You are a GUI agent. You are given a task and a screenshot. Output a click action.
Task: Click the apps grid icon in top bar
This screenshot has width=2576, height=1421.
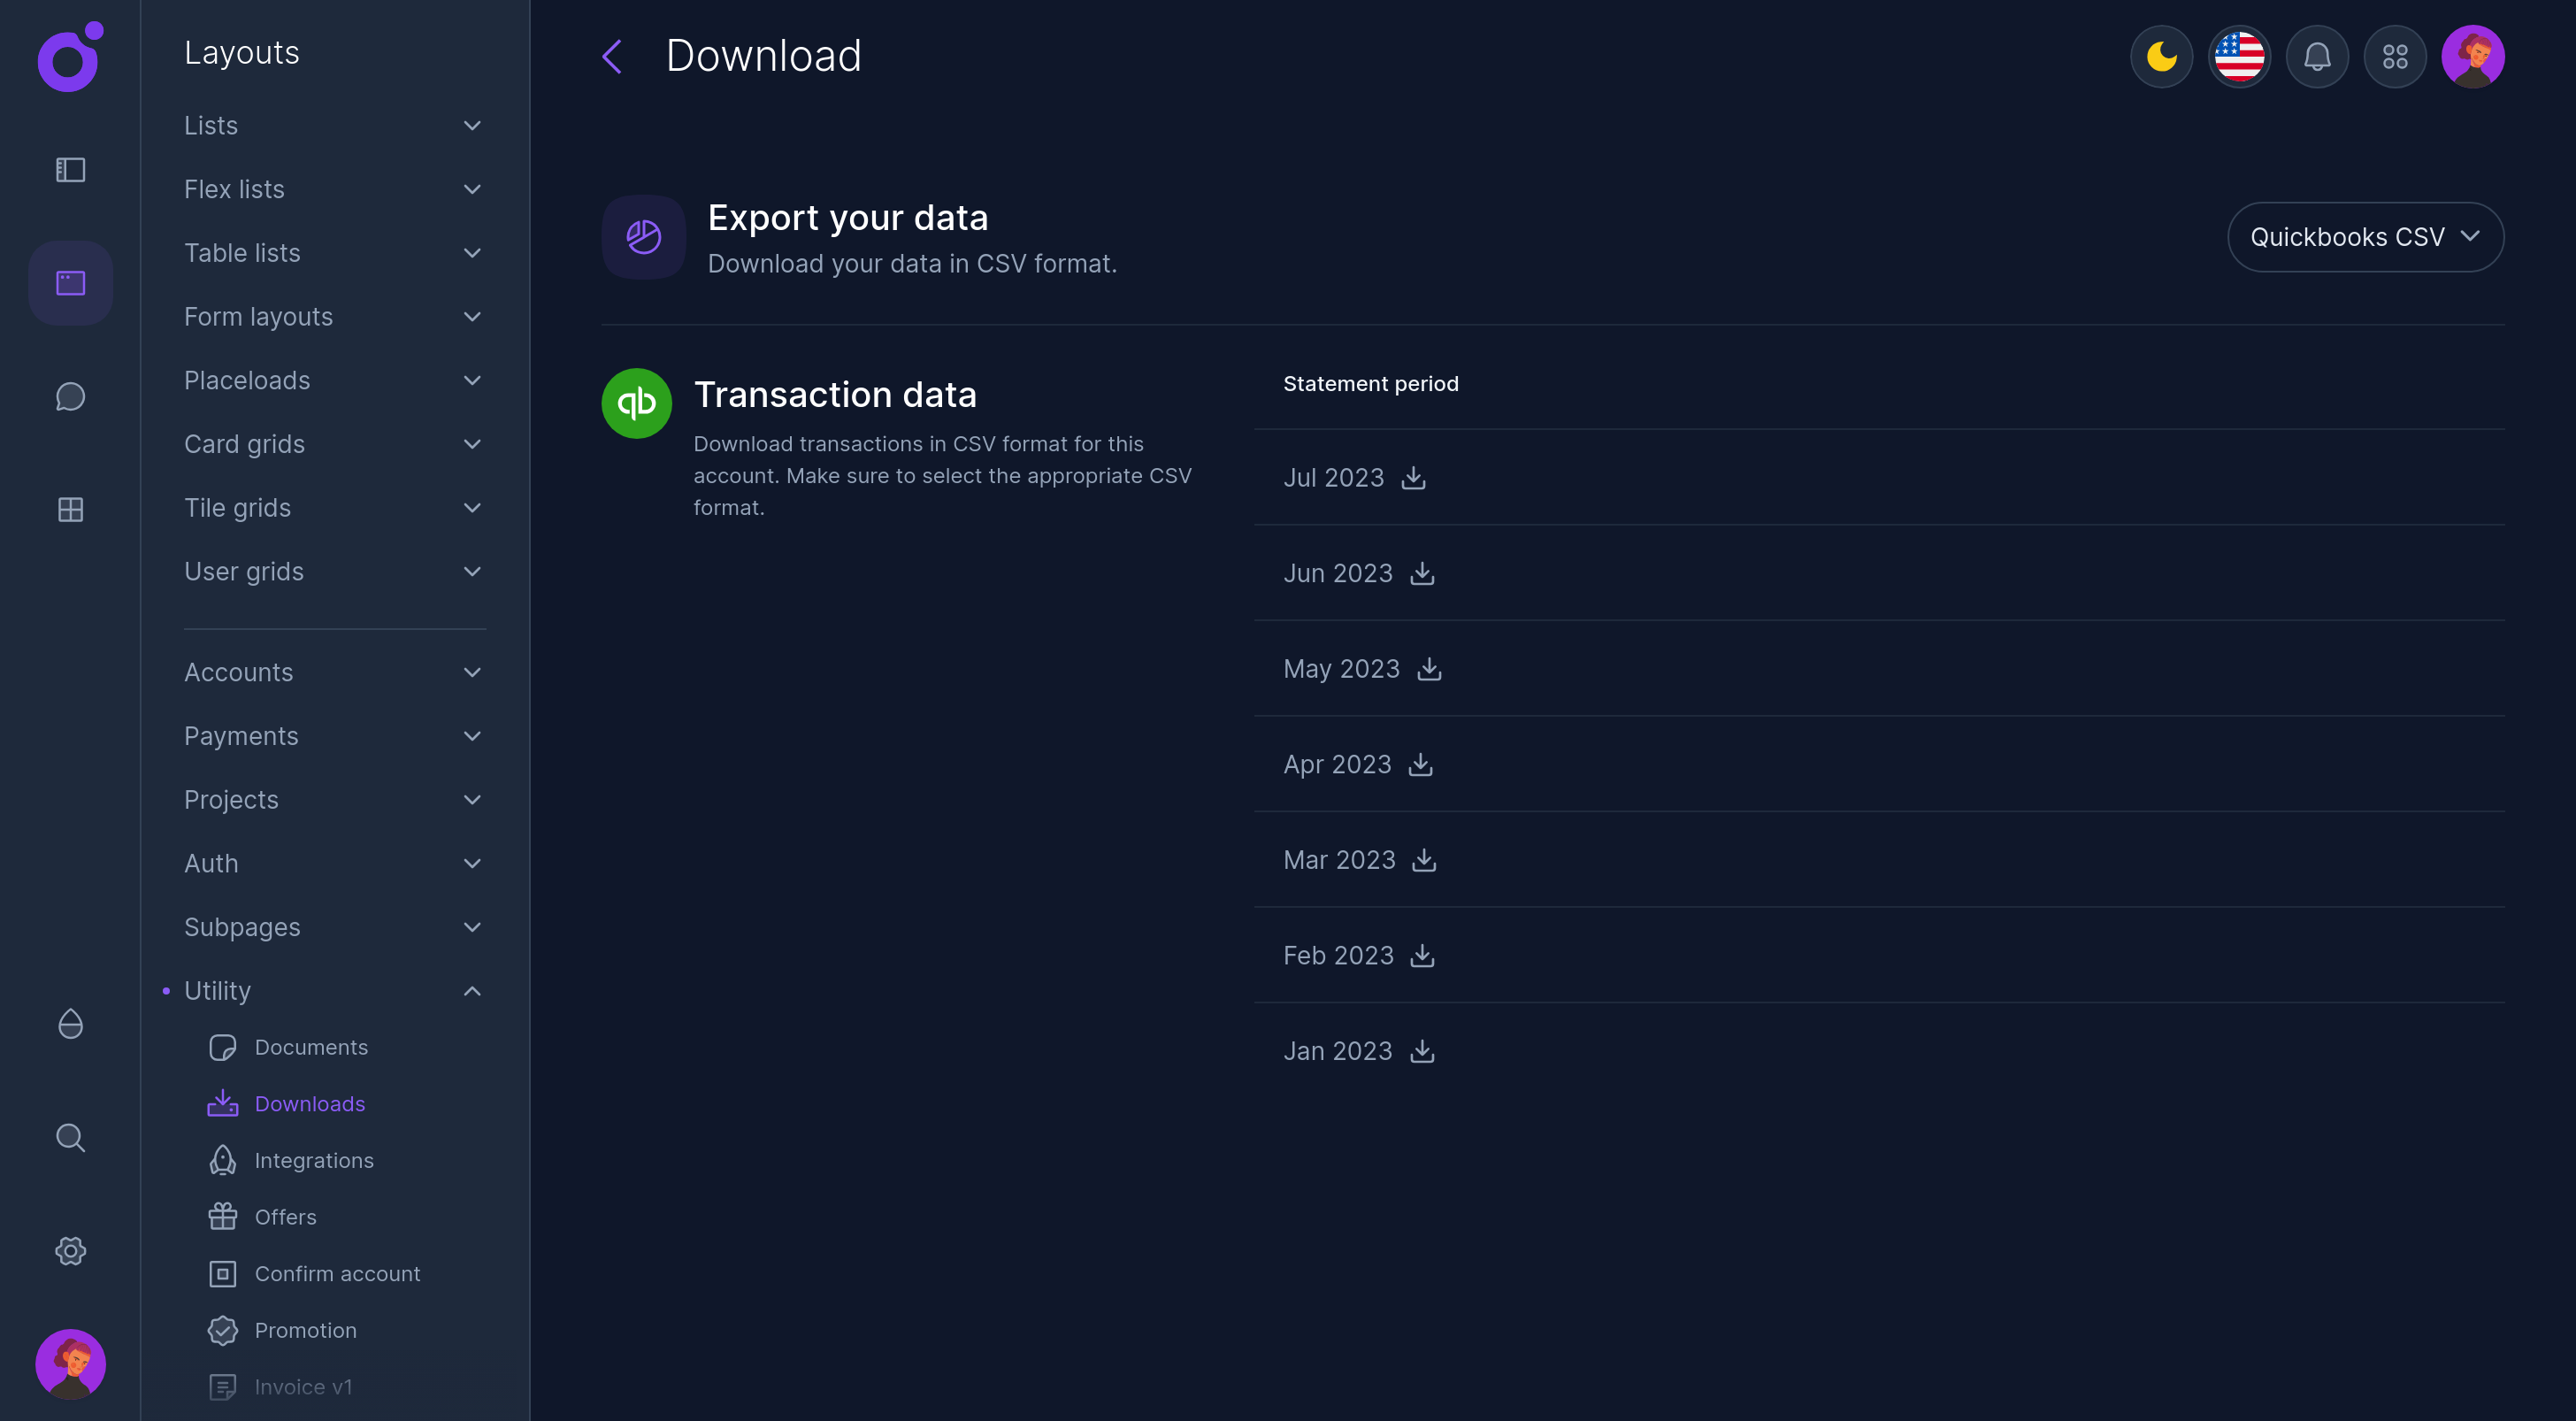[x=2395, y=57]
